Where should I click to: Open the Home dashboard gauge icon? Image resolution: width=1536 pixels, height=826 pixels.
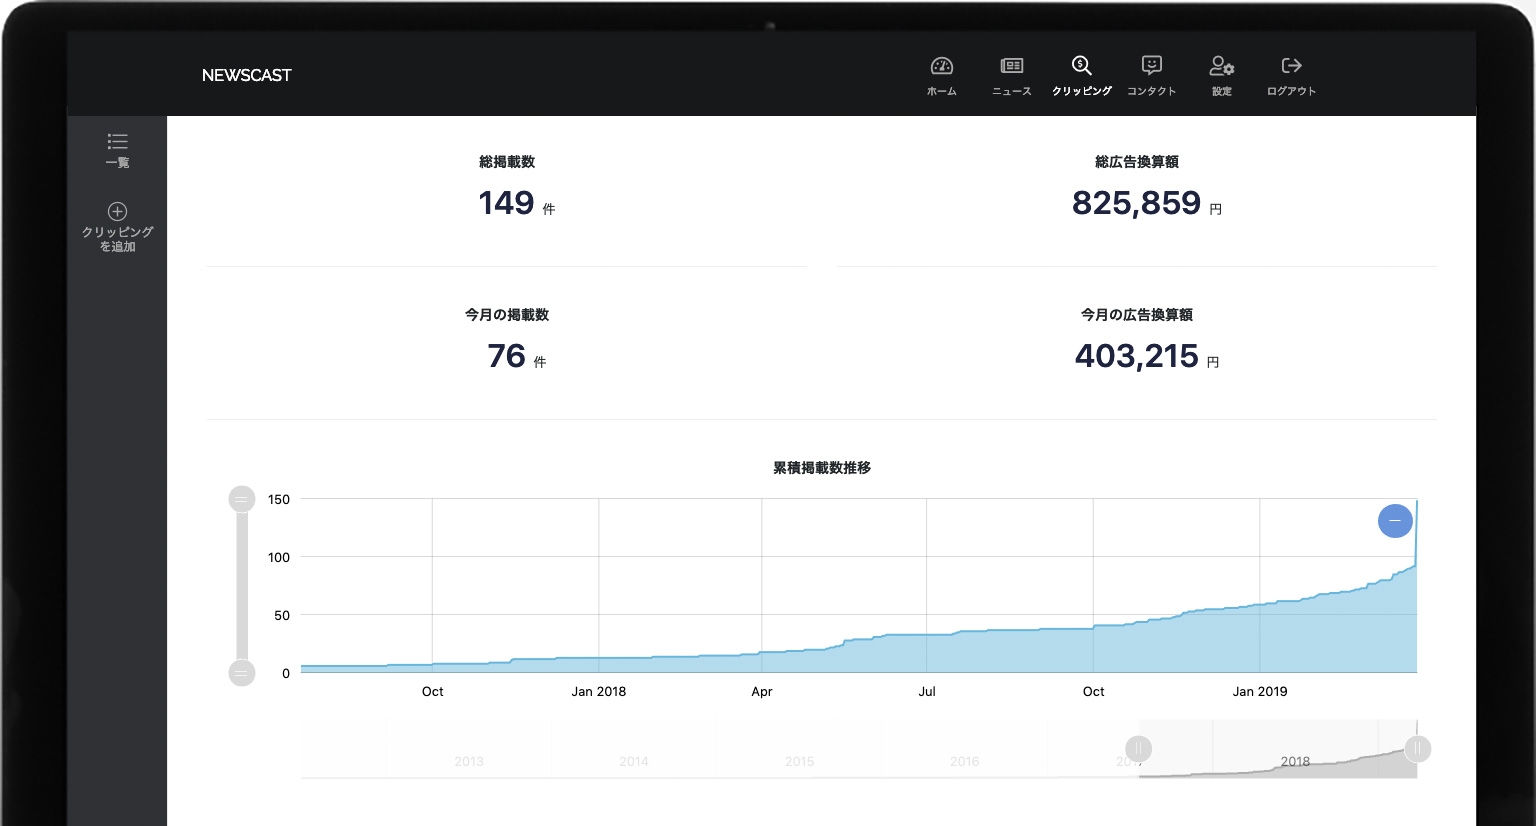pyautogui.click(x=941, y=67)
